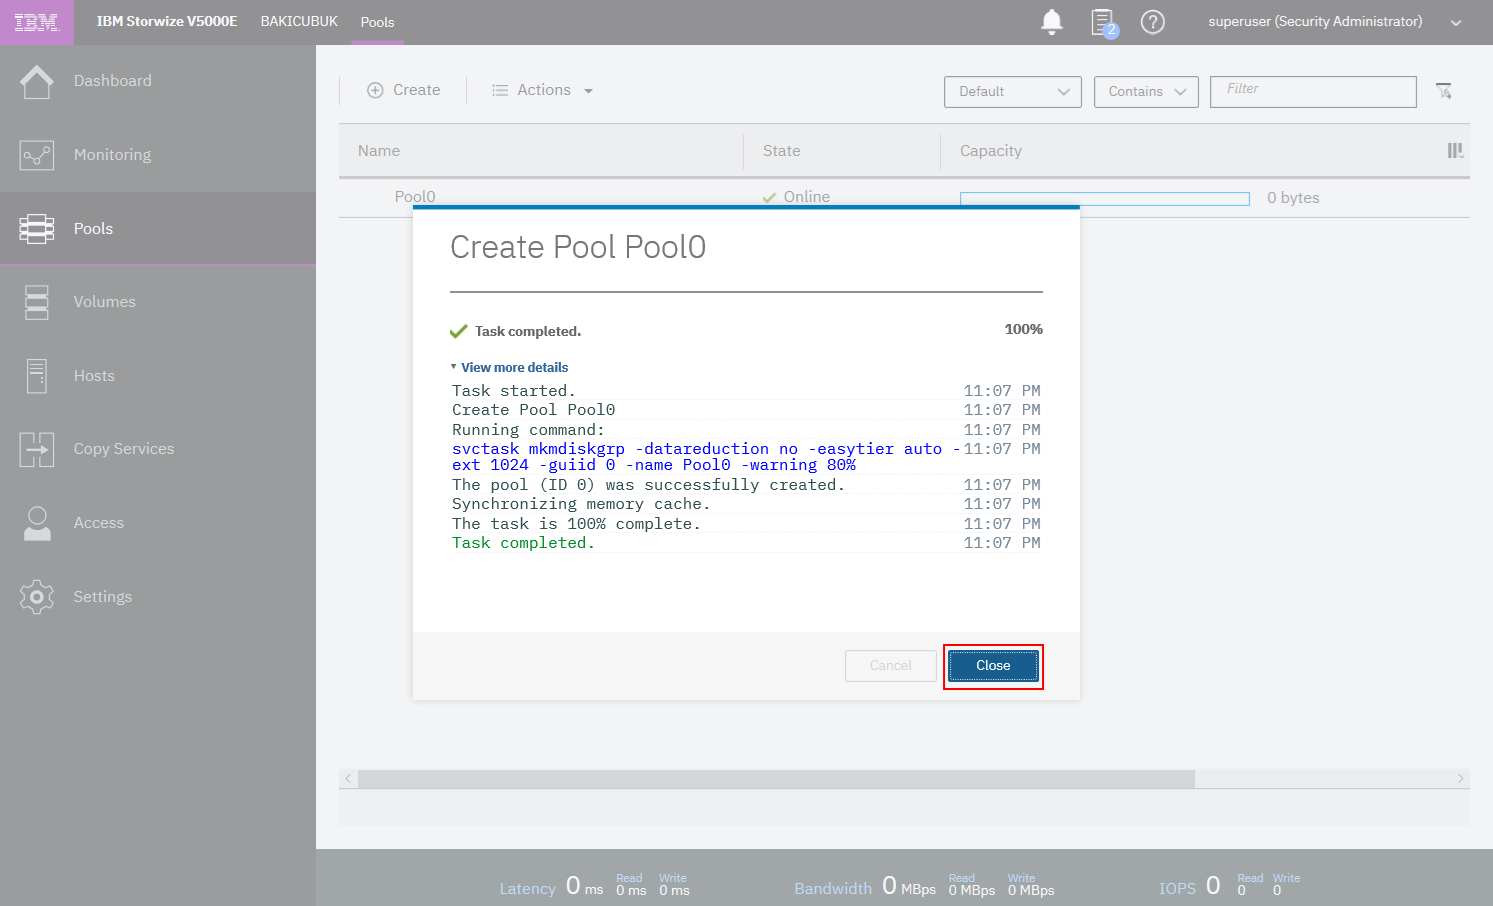Click the pool successfully created log line
Screen dimensions: 1493x906
(648, 485)
